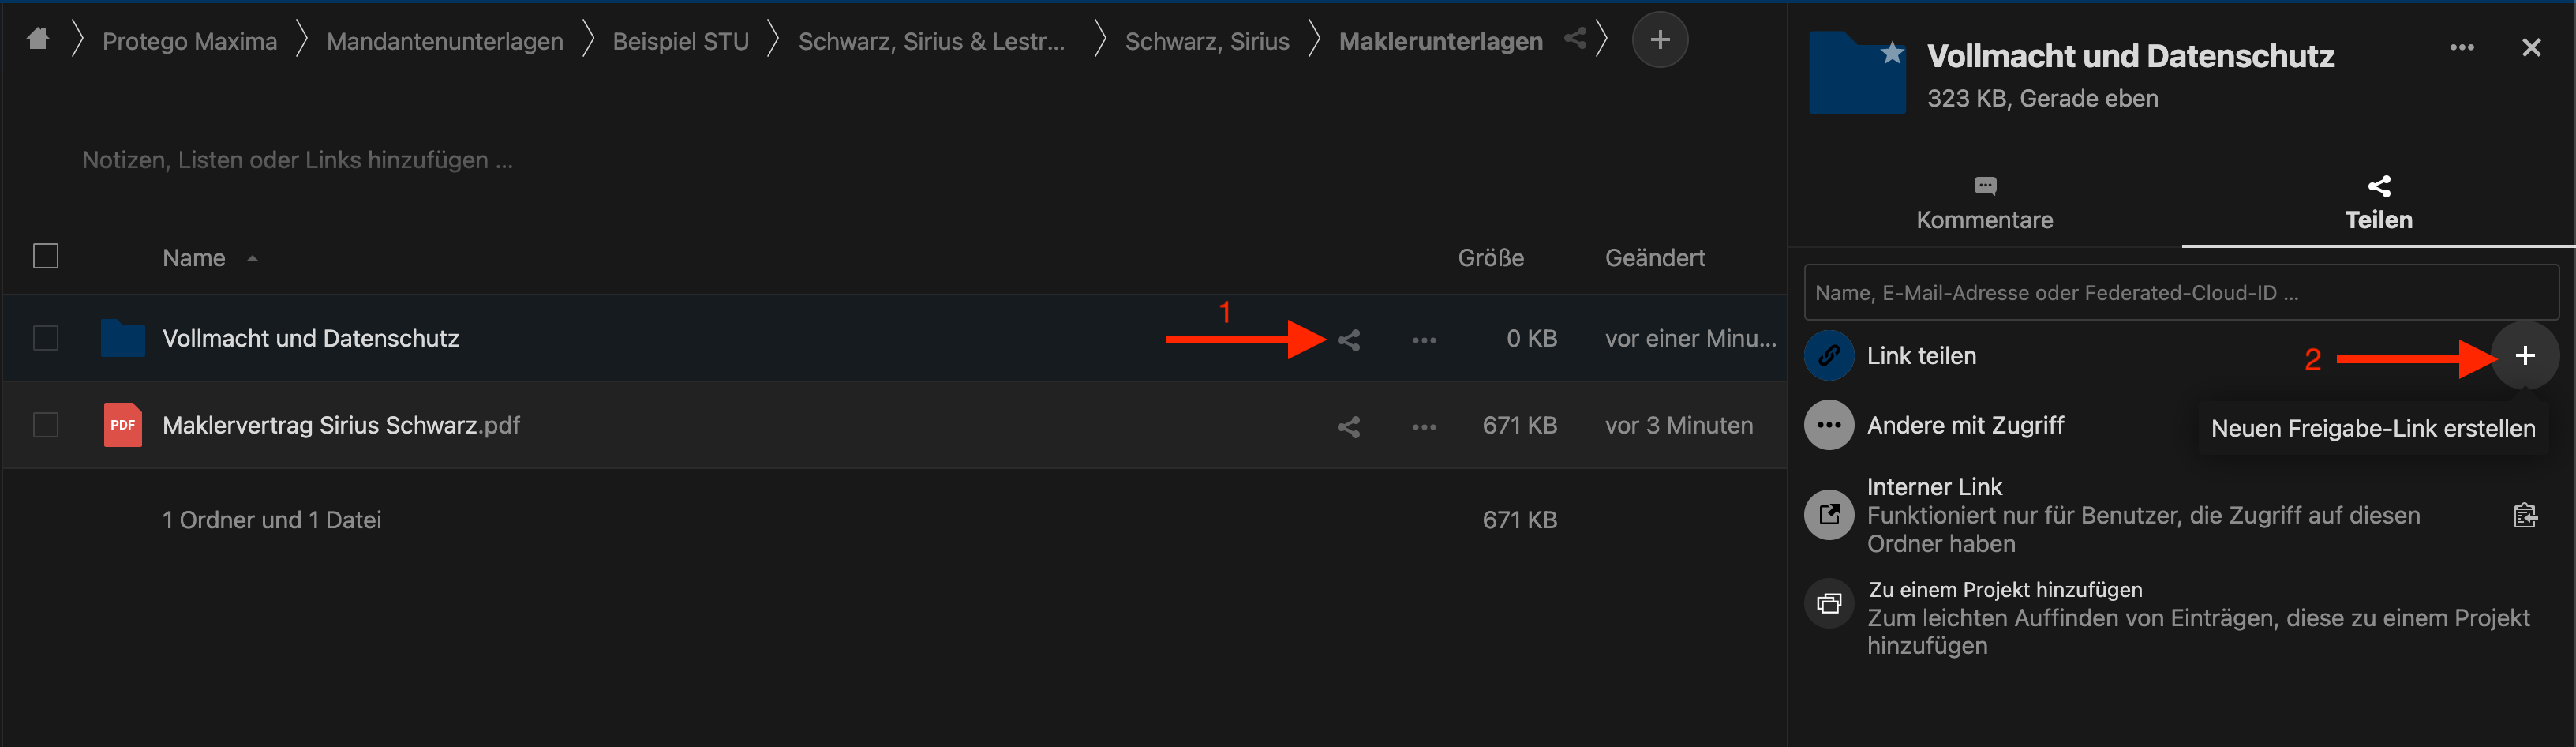2576x747 pixels.
Task: Click the home icon in the breadcrumb
Action: tap(38, 39)
